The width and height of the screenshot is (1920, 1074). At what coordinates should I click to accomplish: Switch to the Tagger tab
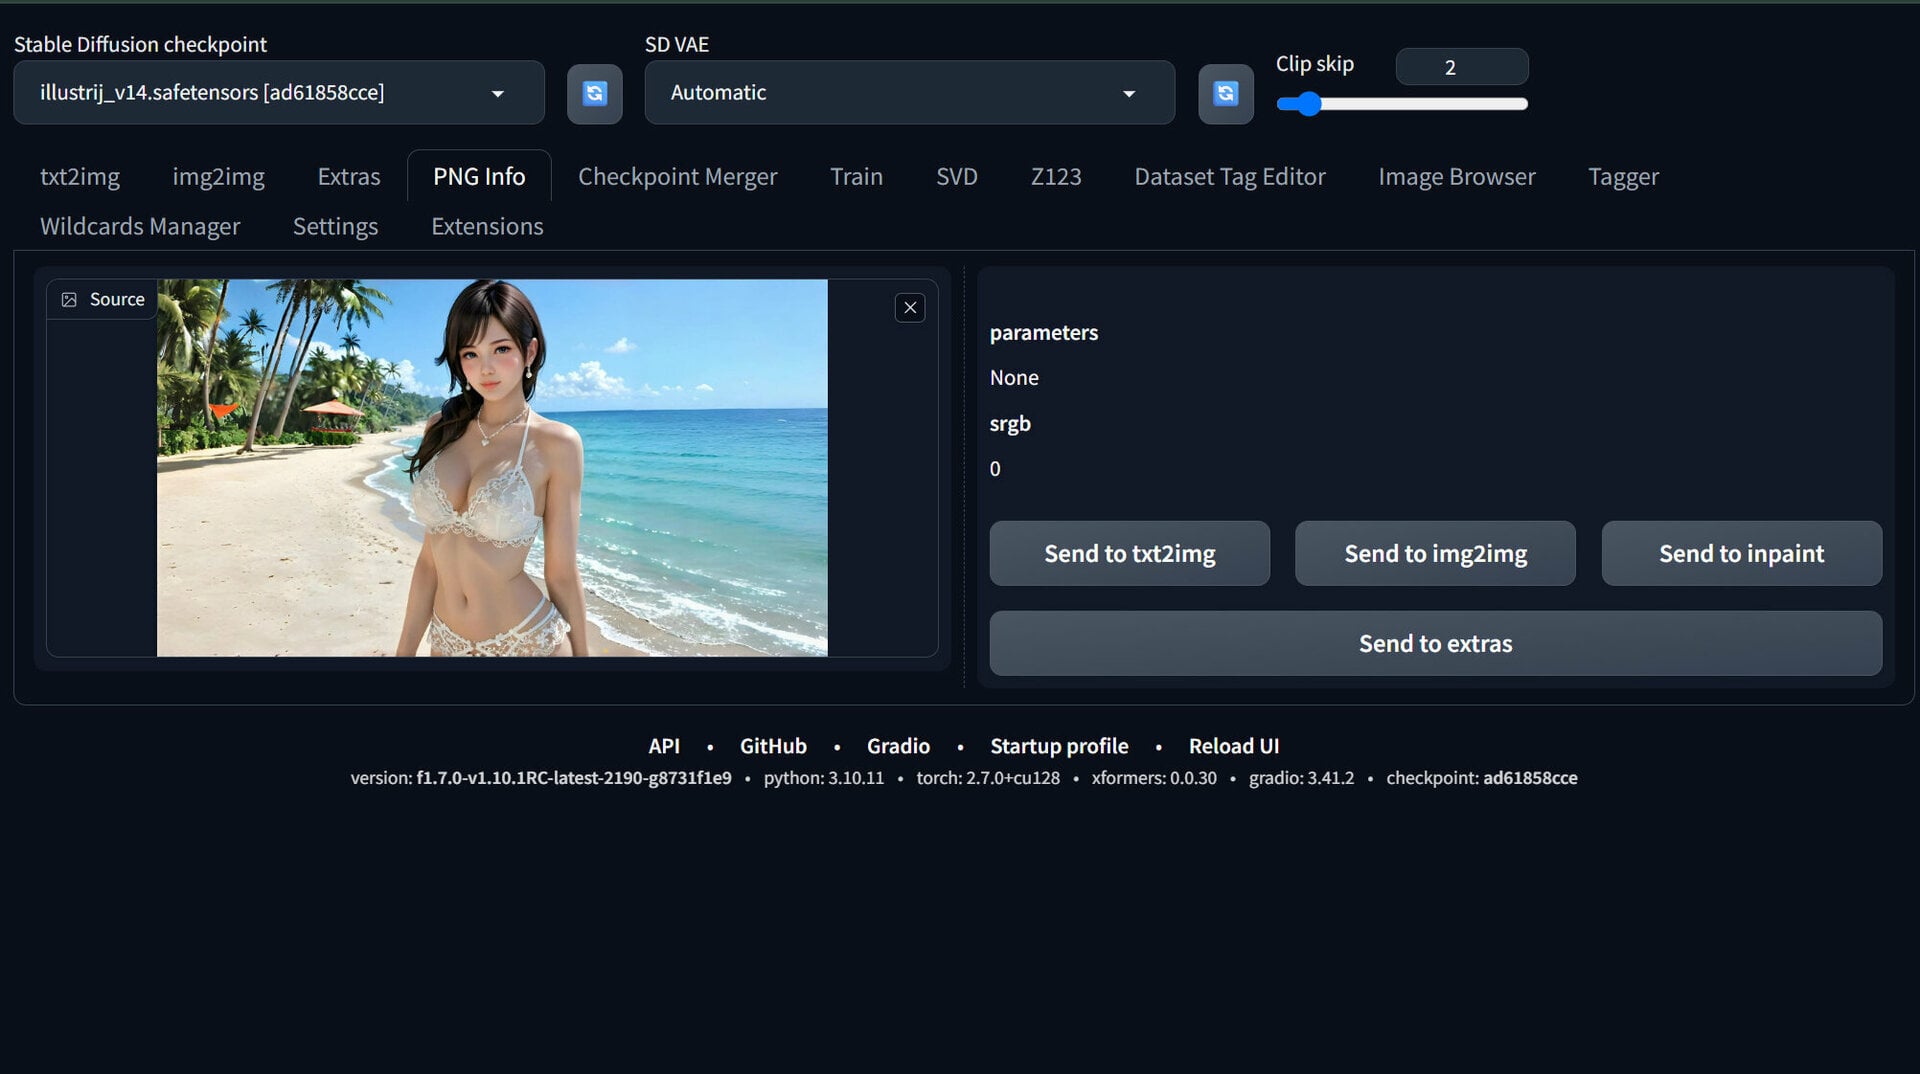(x=1623, y=177)
